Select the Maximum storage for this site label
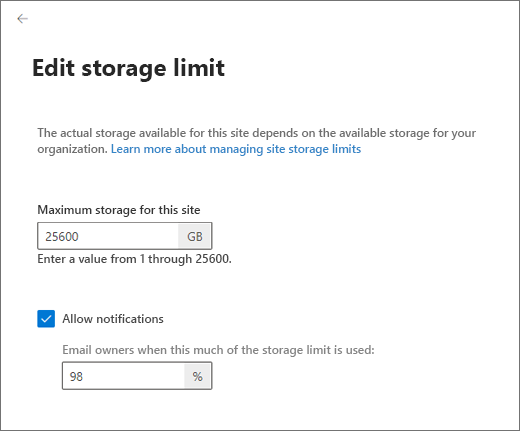The height and width of the screenshot is (431, 520). (119, 210)
